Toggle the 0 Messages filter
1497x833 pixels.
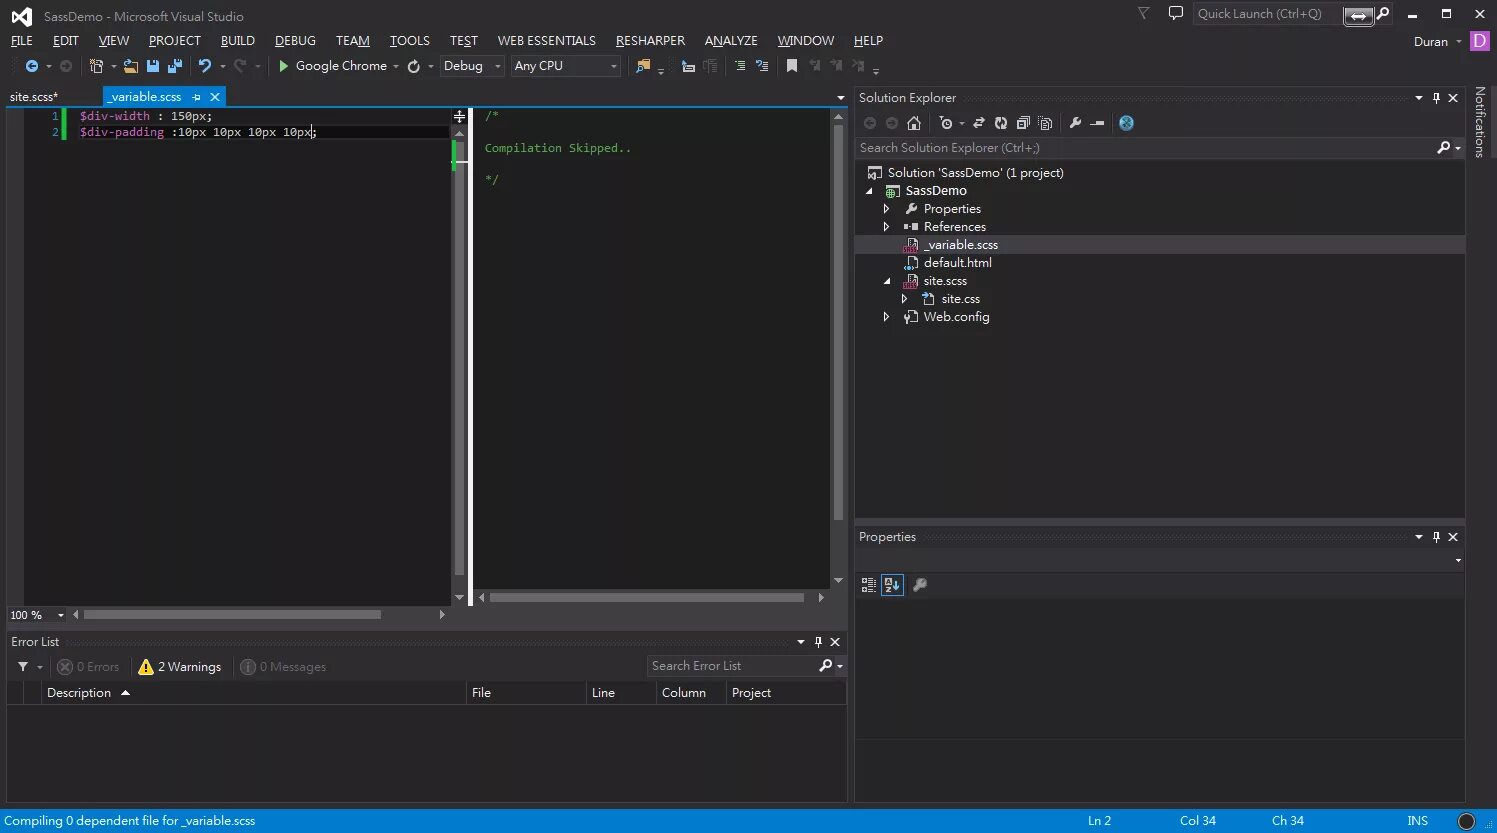283,667
